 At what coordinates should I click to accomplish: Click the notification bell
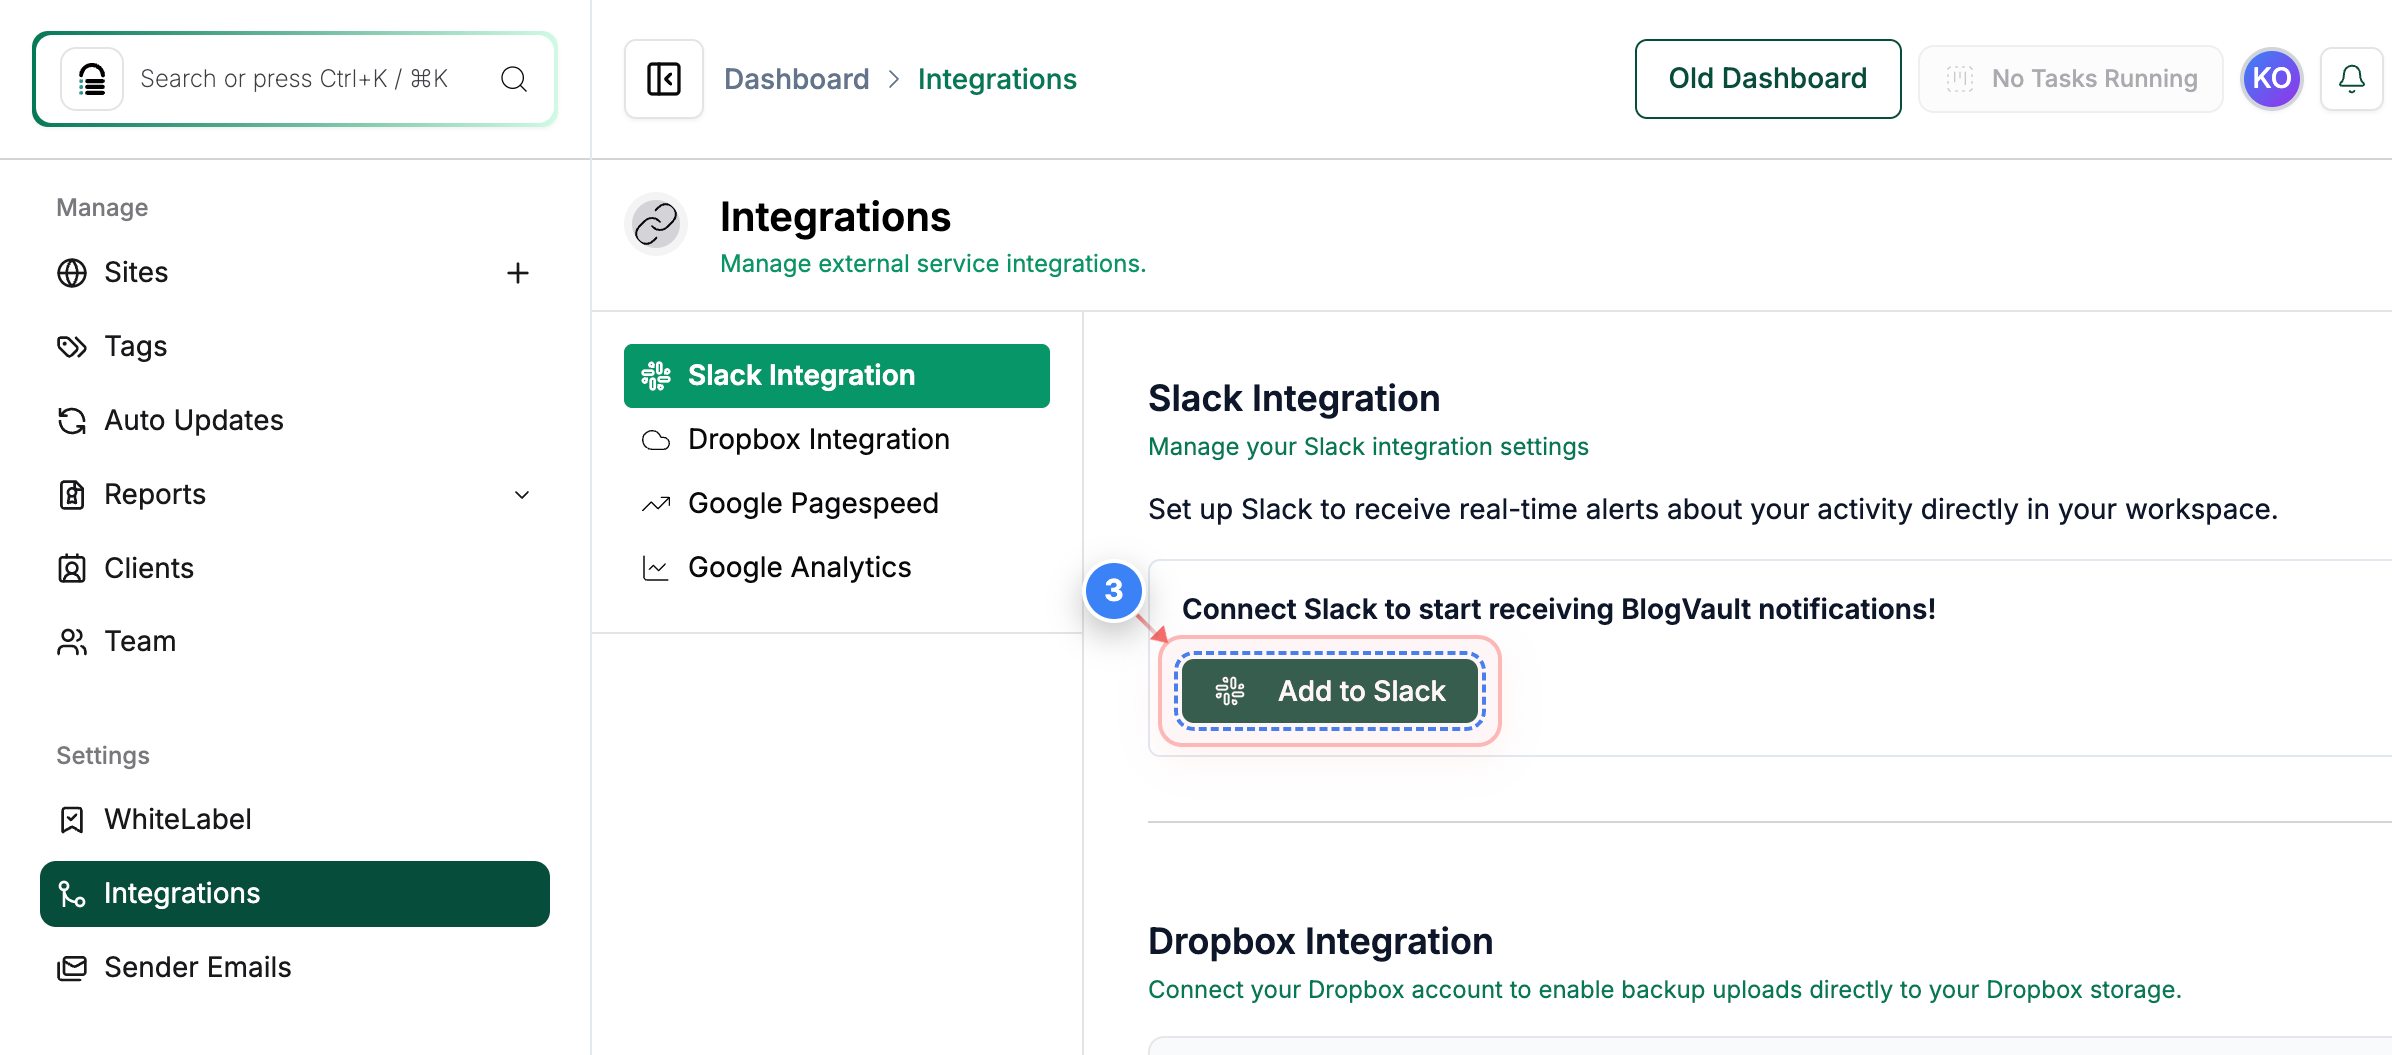(x=2352, y=78)
